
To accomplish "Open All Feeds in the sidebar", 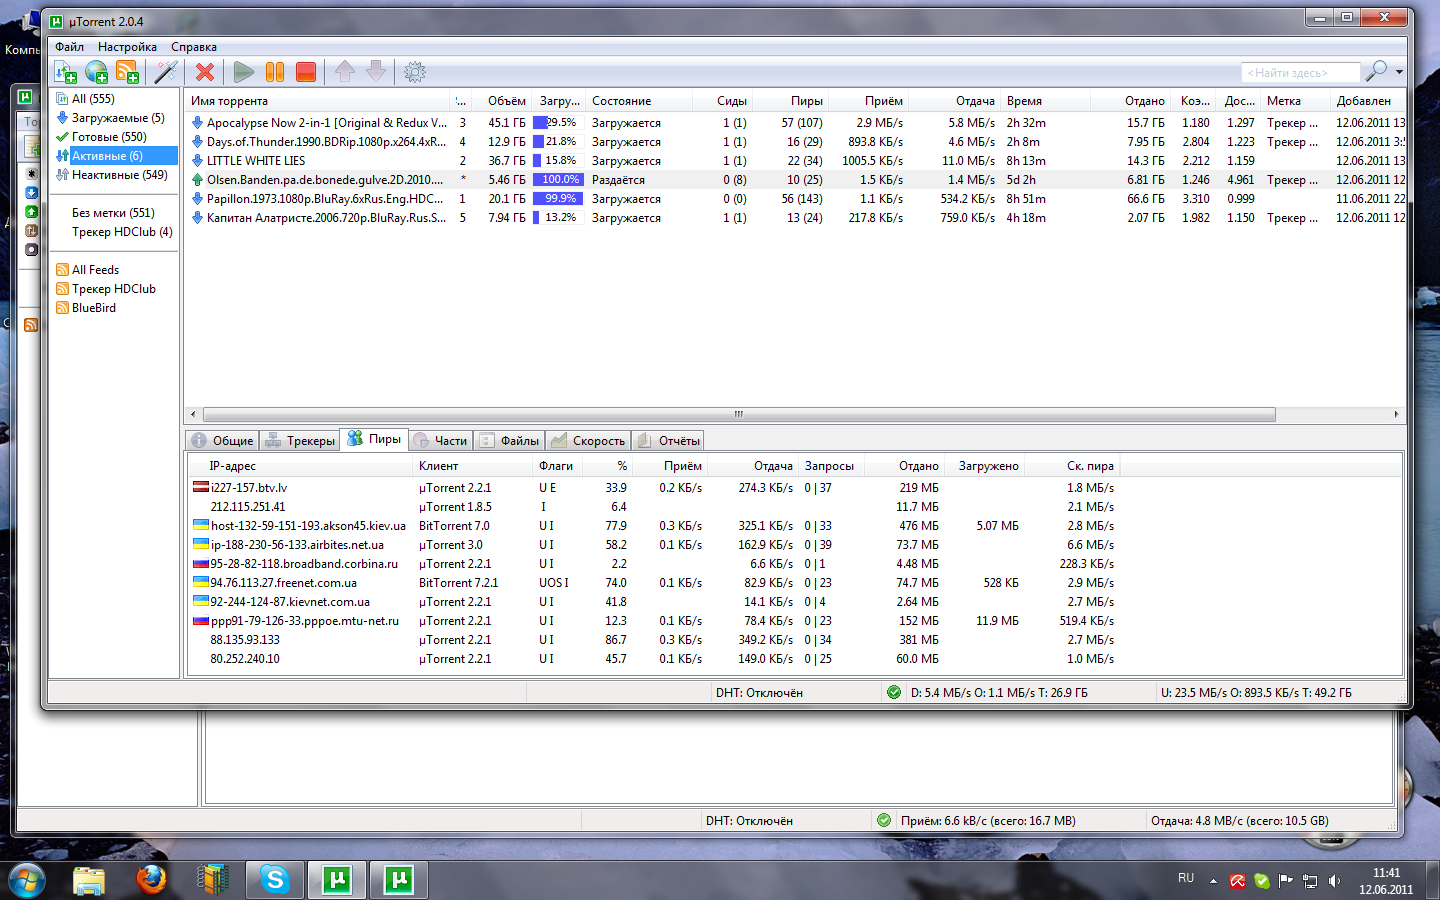I will [95, 270].
